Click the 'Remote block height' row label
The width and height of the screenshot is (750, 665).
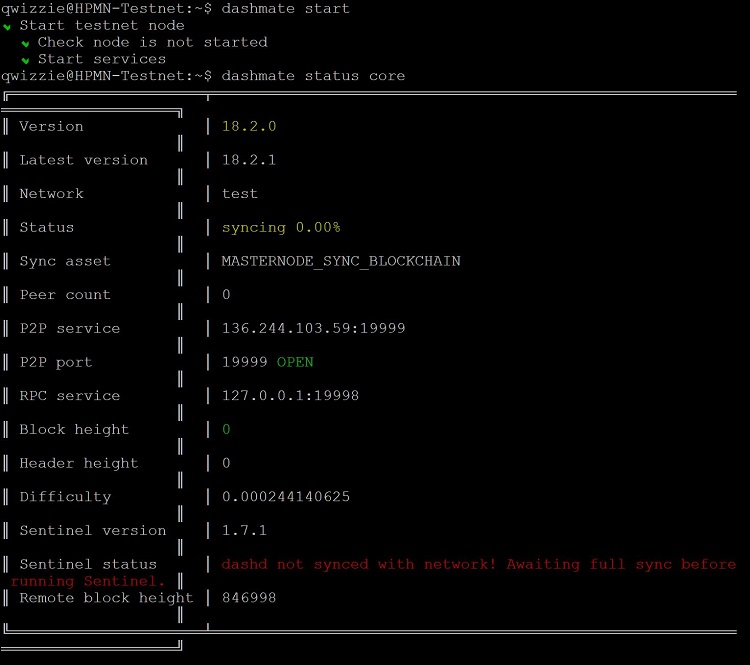tap(106, 598)
